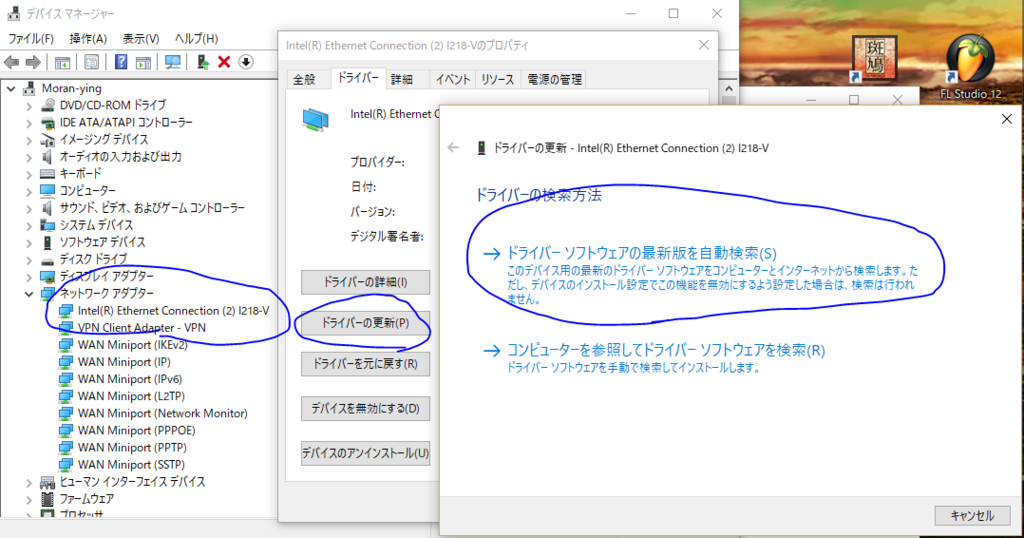Click the blue Help icon in toolbar
This screenshot has height=538, width=1024.
[x=121, y=62]
